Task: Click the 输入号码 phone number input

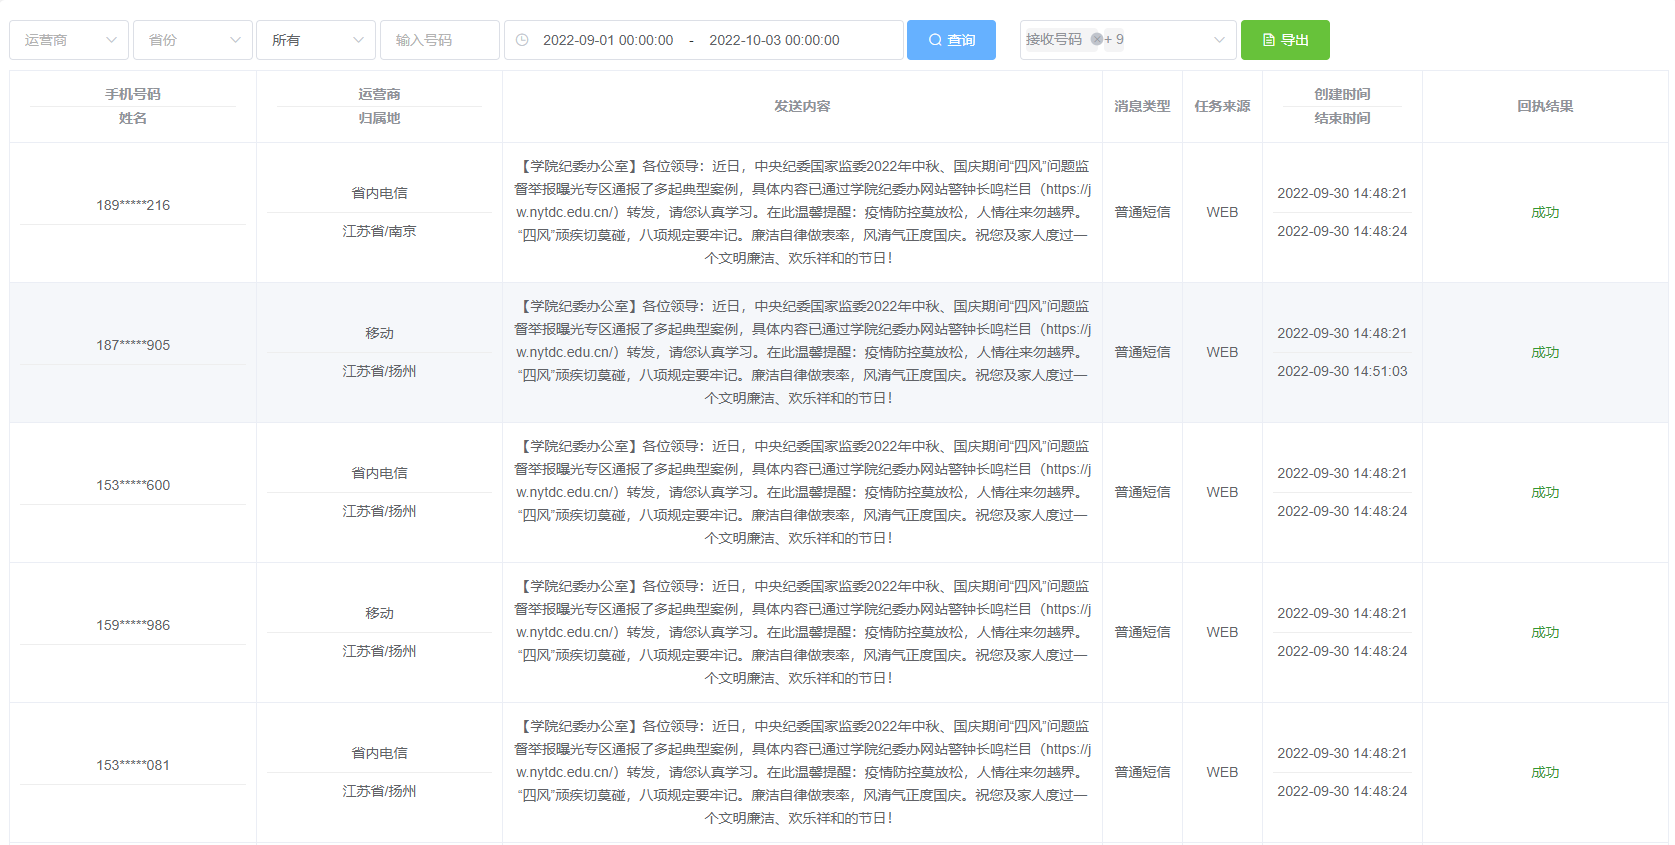Action: pos(440,40)
